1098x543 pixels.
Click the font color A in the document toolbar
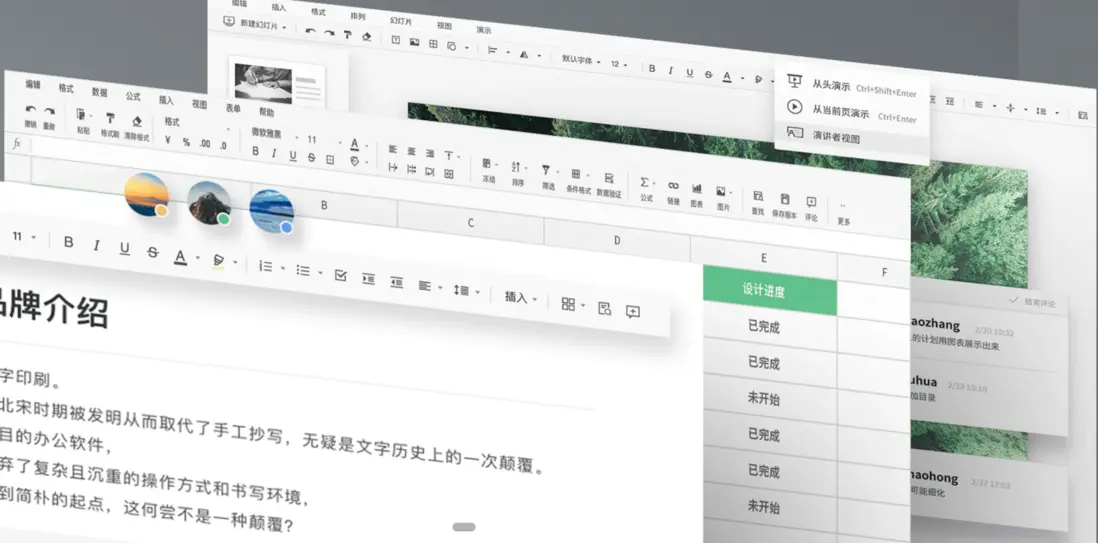tap(181, 256)
